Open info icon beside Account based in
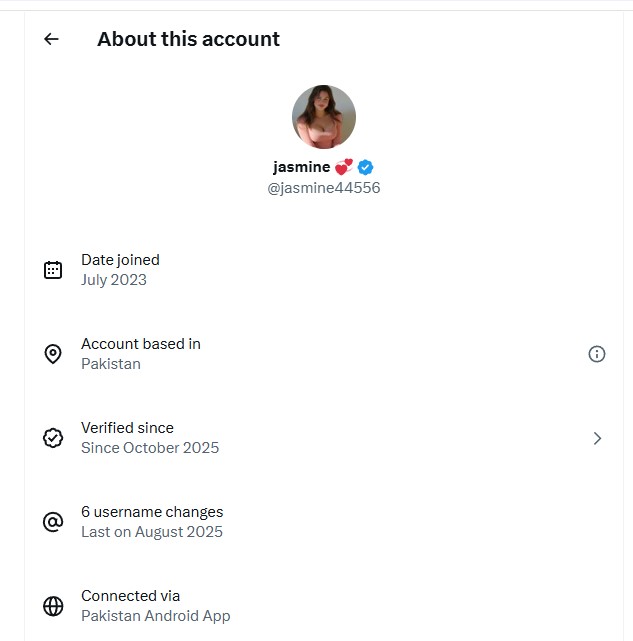 click(x=597, y=354)
